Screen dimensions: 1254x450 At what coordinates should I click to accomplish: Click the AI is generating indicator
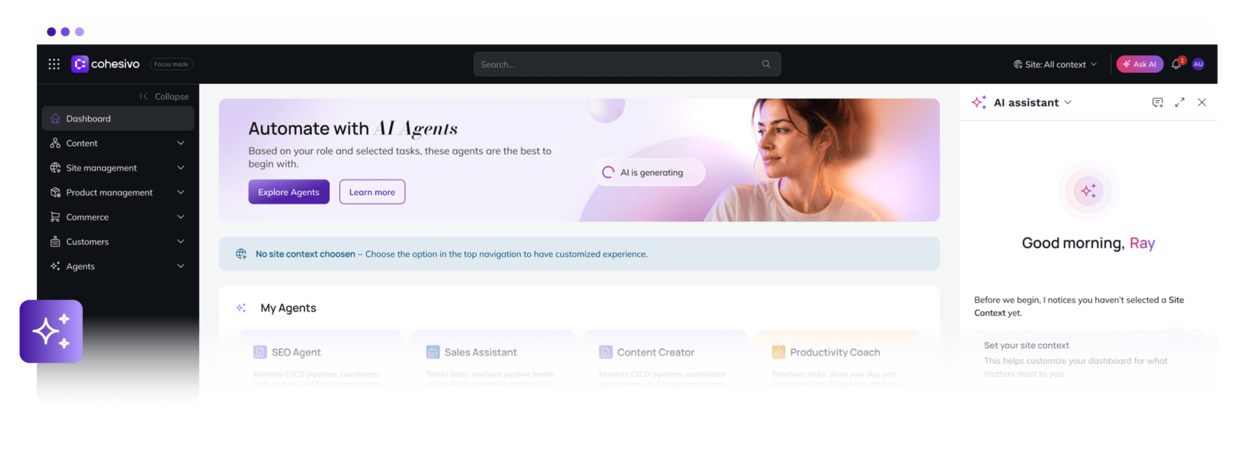click(649, 172)
